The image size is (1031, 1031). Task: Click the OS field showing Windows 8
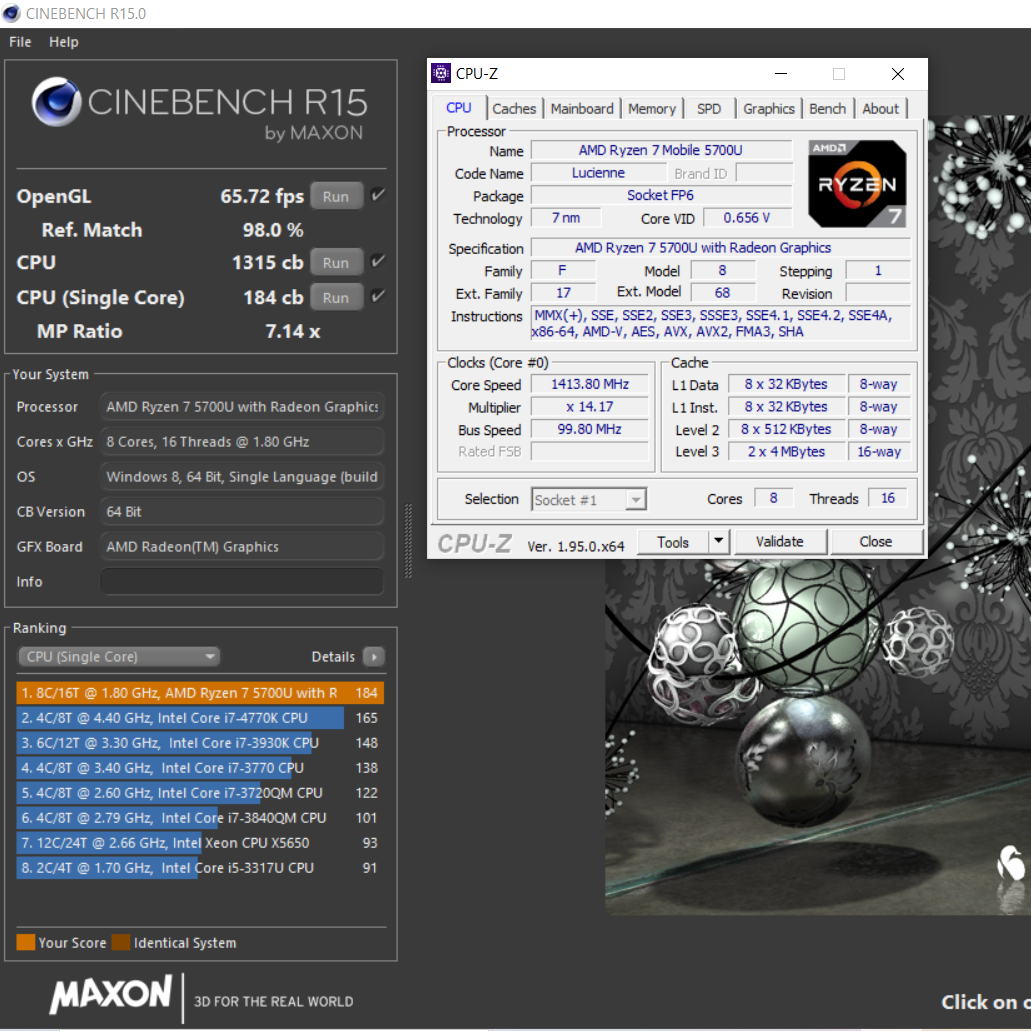click(242, 477)
